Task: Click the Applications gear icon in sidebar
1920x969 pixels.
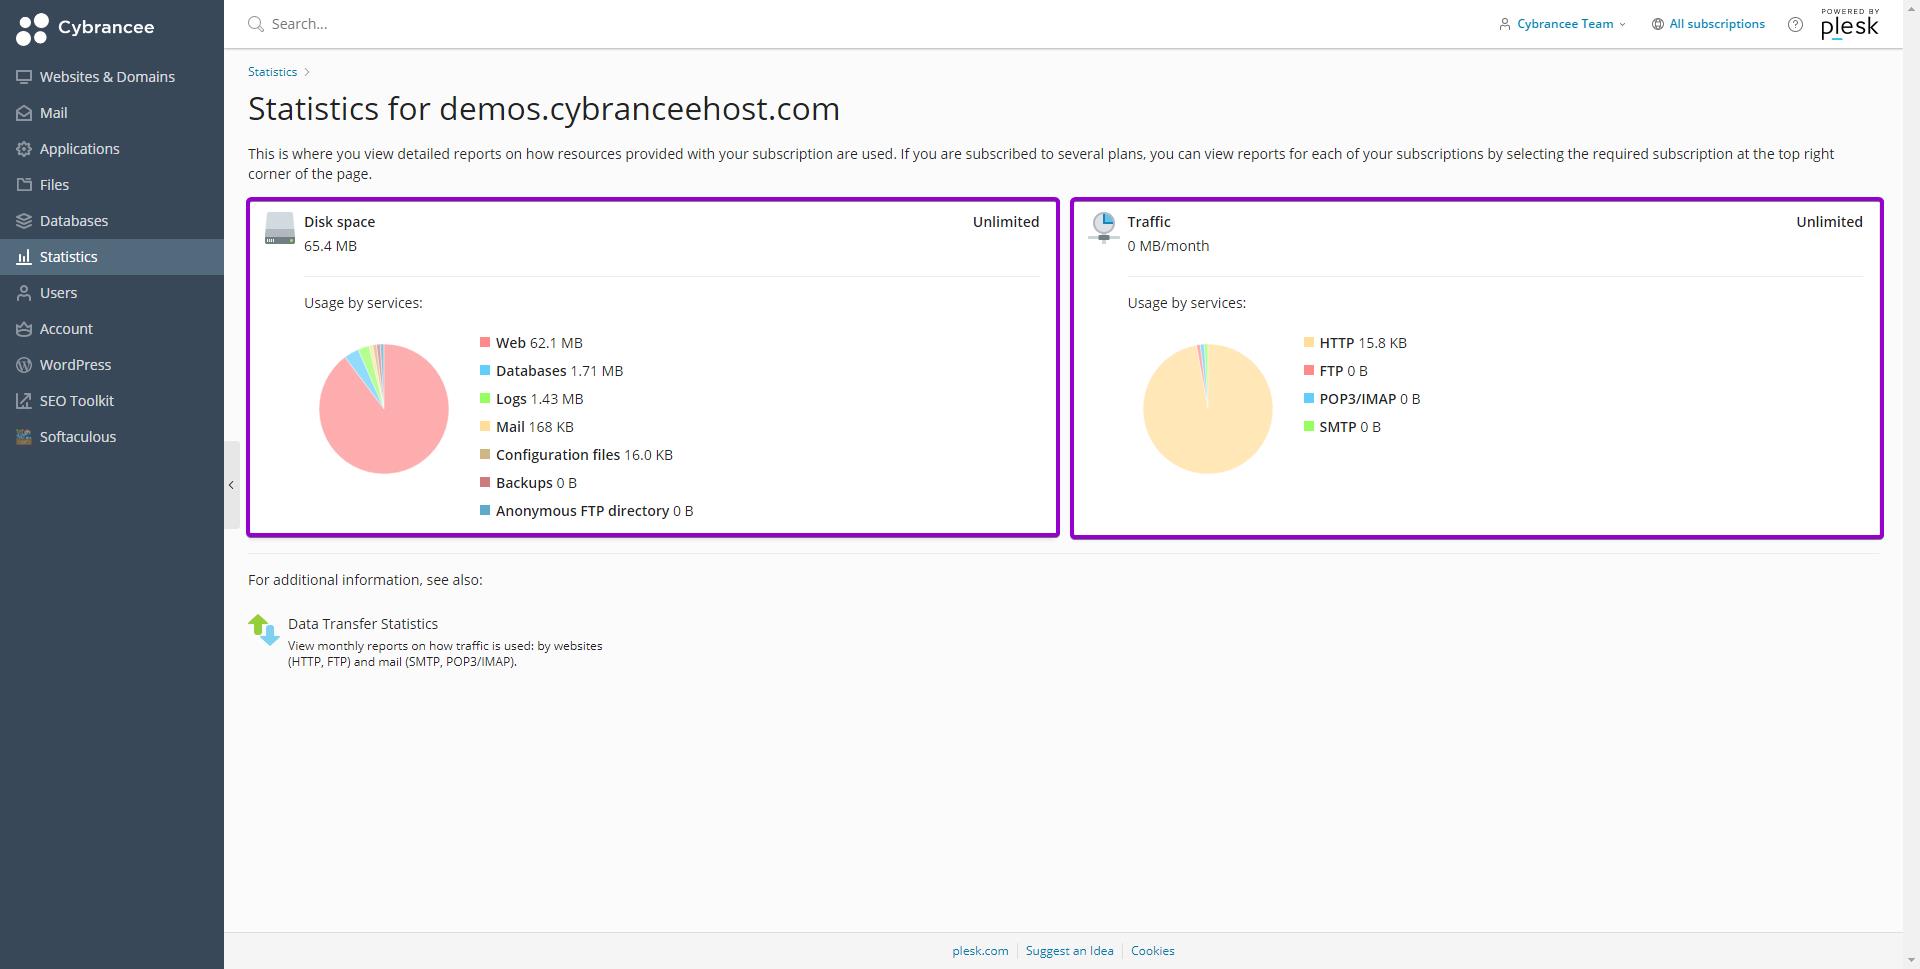Action: (x=24, y=149)
